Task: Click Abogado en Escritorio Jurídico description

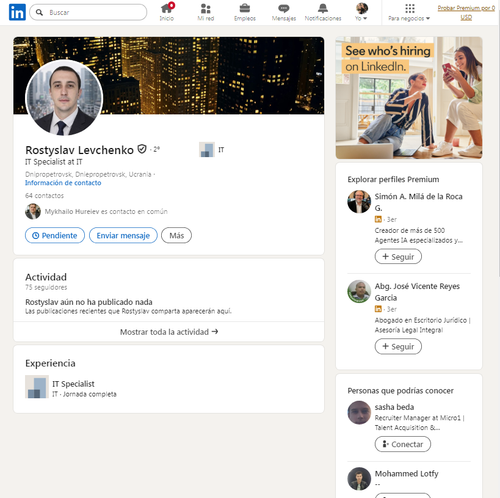Action: (422, 325)
